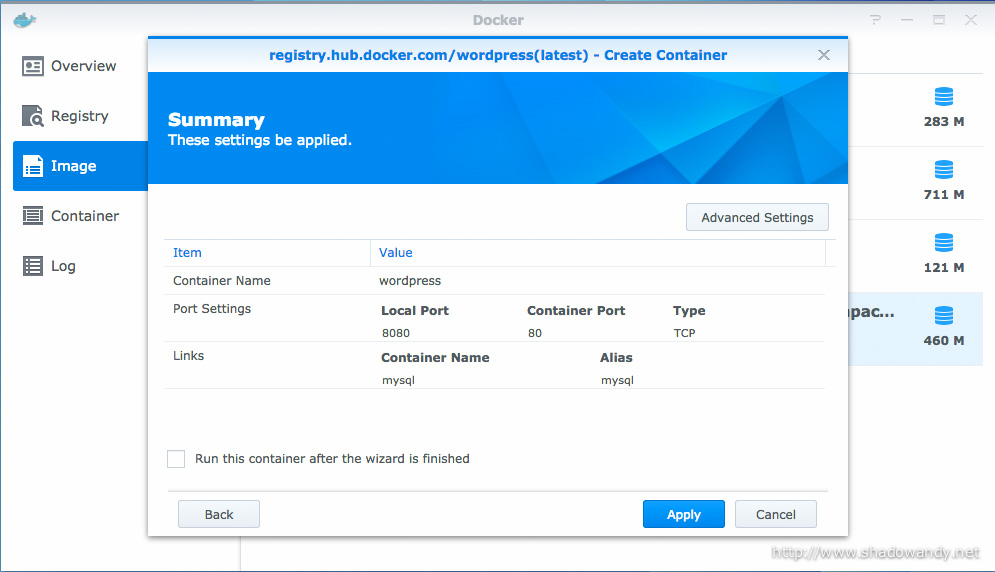Click the database icon above 283 M

[944, 96]
